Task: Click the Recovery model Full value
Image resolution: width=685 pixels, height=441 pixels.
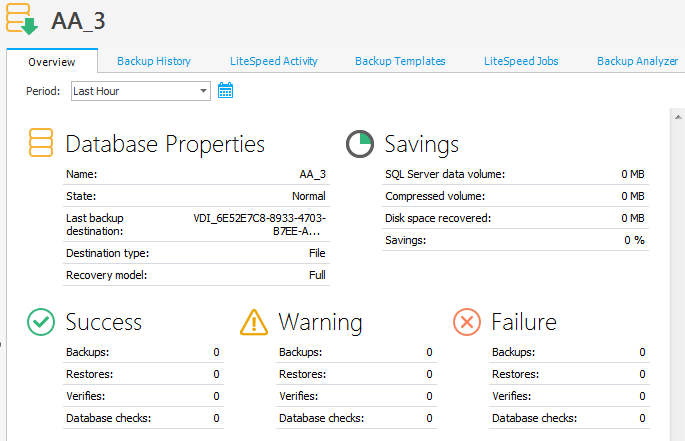Action: click(316, 275)
